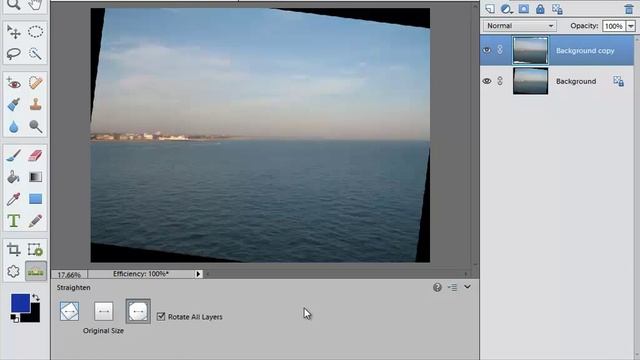Reset to default colors
Viewport: 640px width, 360px height.
[x=15, y=318]
